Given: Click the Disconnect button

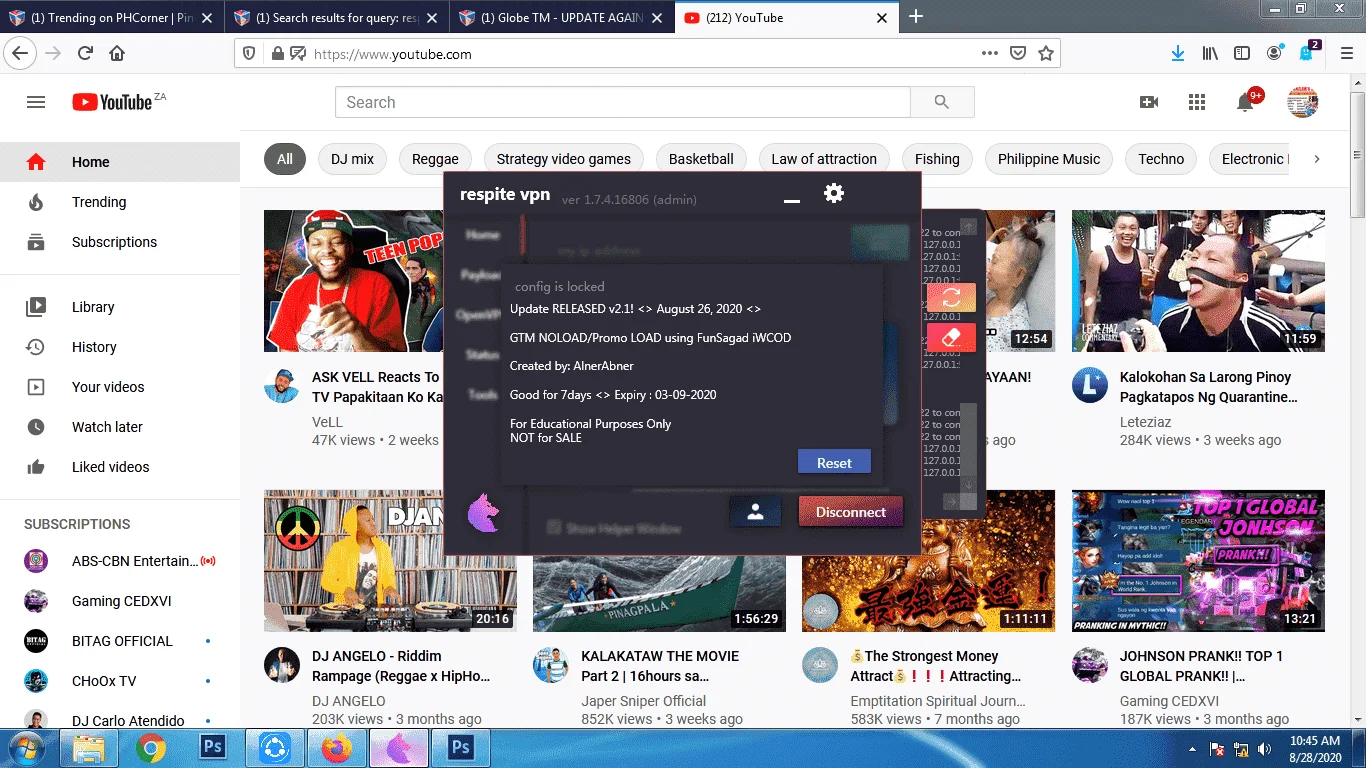Looking at the screenshot, I should (x=850, y=511).
